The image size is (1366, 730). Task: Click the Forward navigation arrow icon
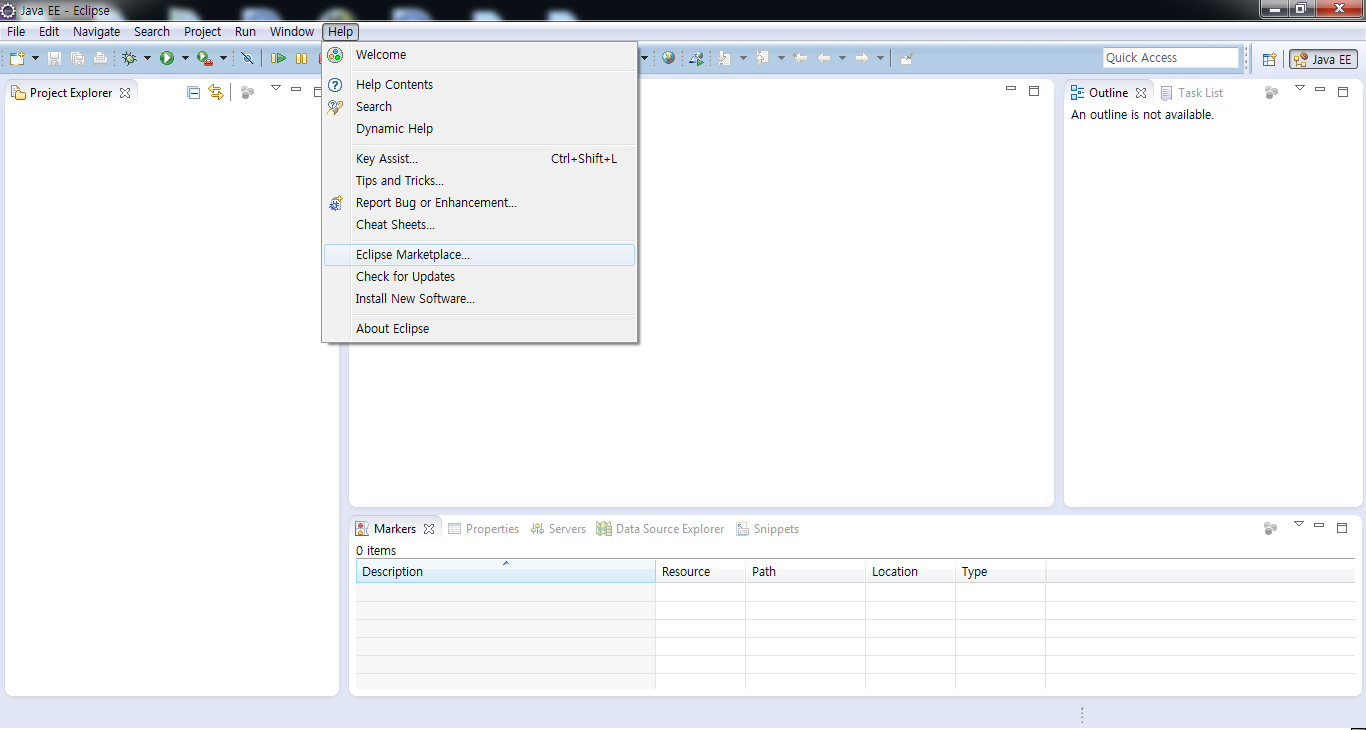861,58
